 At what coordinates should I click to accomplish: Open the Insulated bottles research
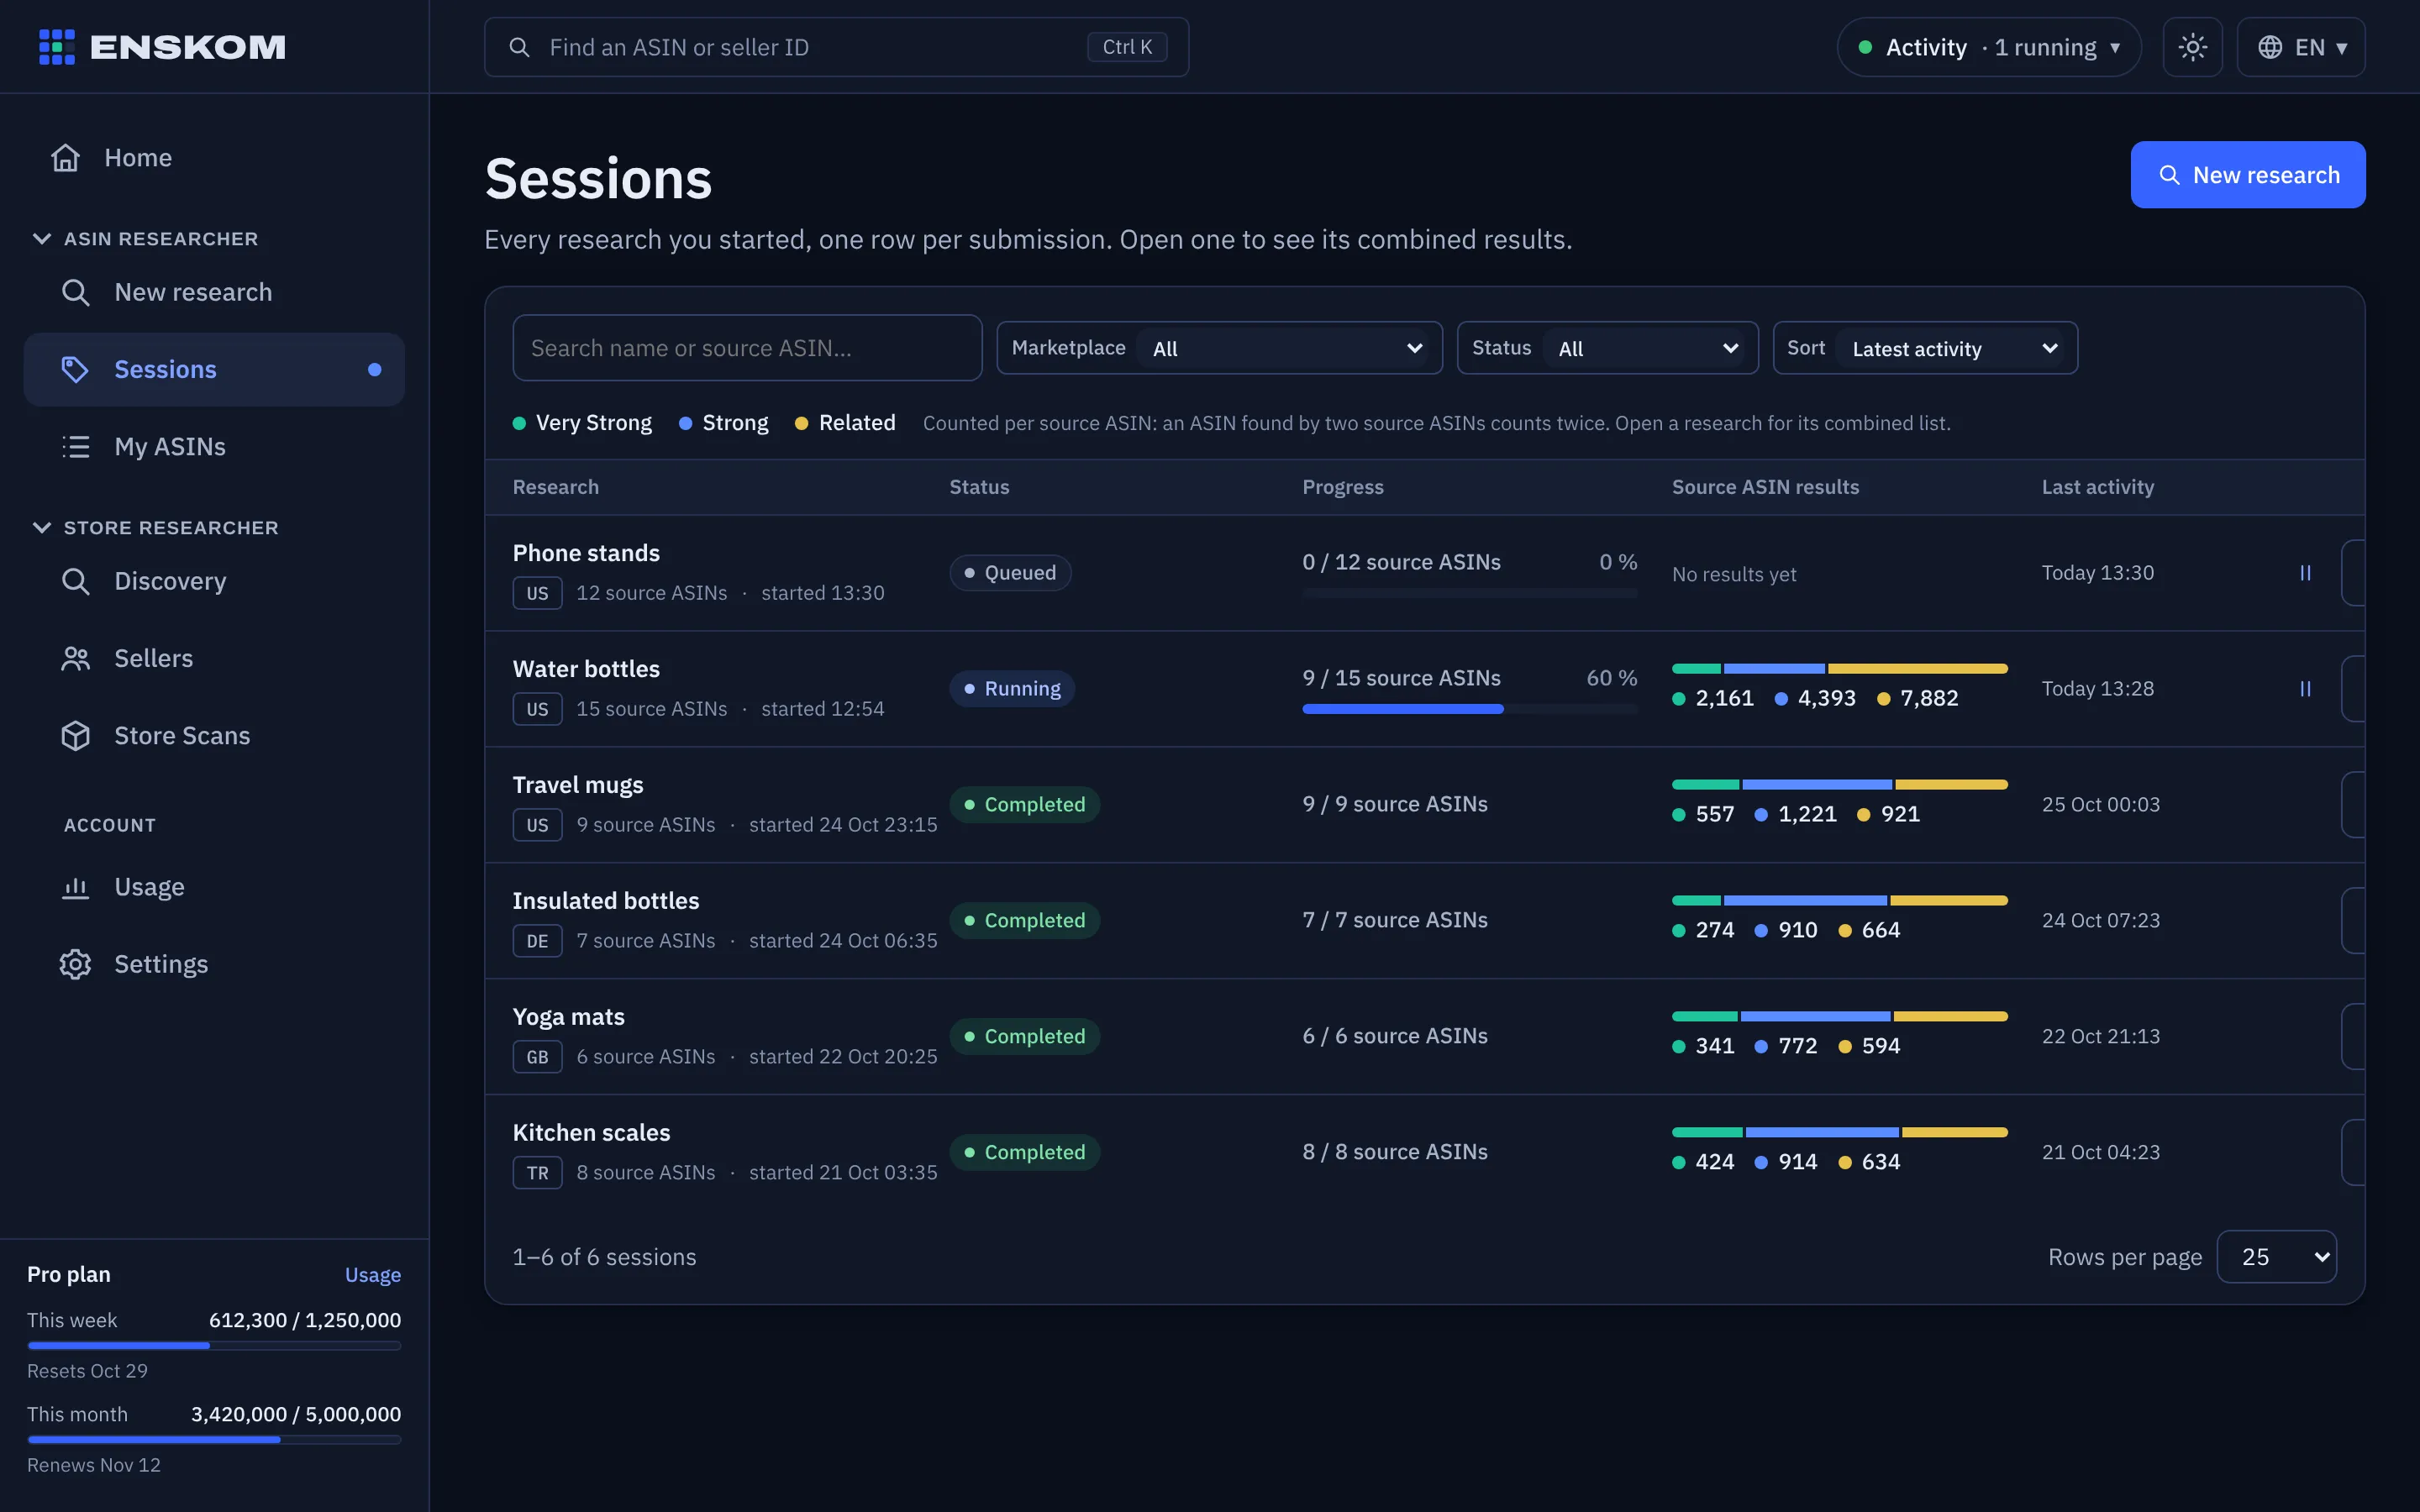605,901
